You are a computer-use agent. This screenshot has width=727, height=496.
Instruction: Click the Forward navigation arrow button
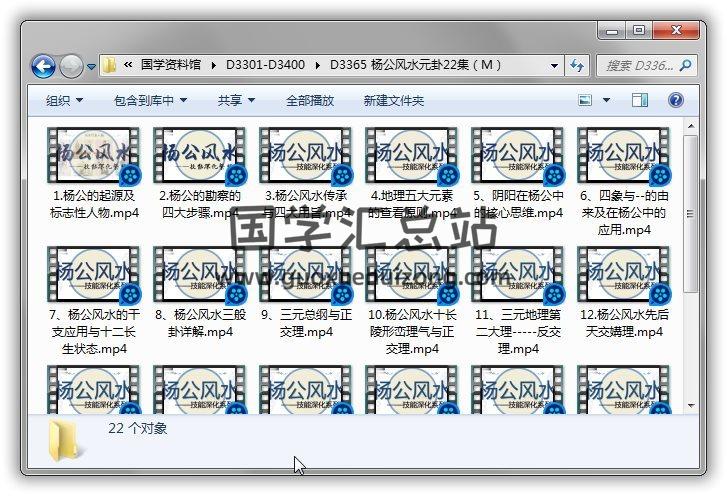[x=71, y=67]
